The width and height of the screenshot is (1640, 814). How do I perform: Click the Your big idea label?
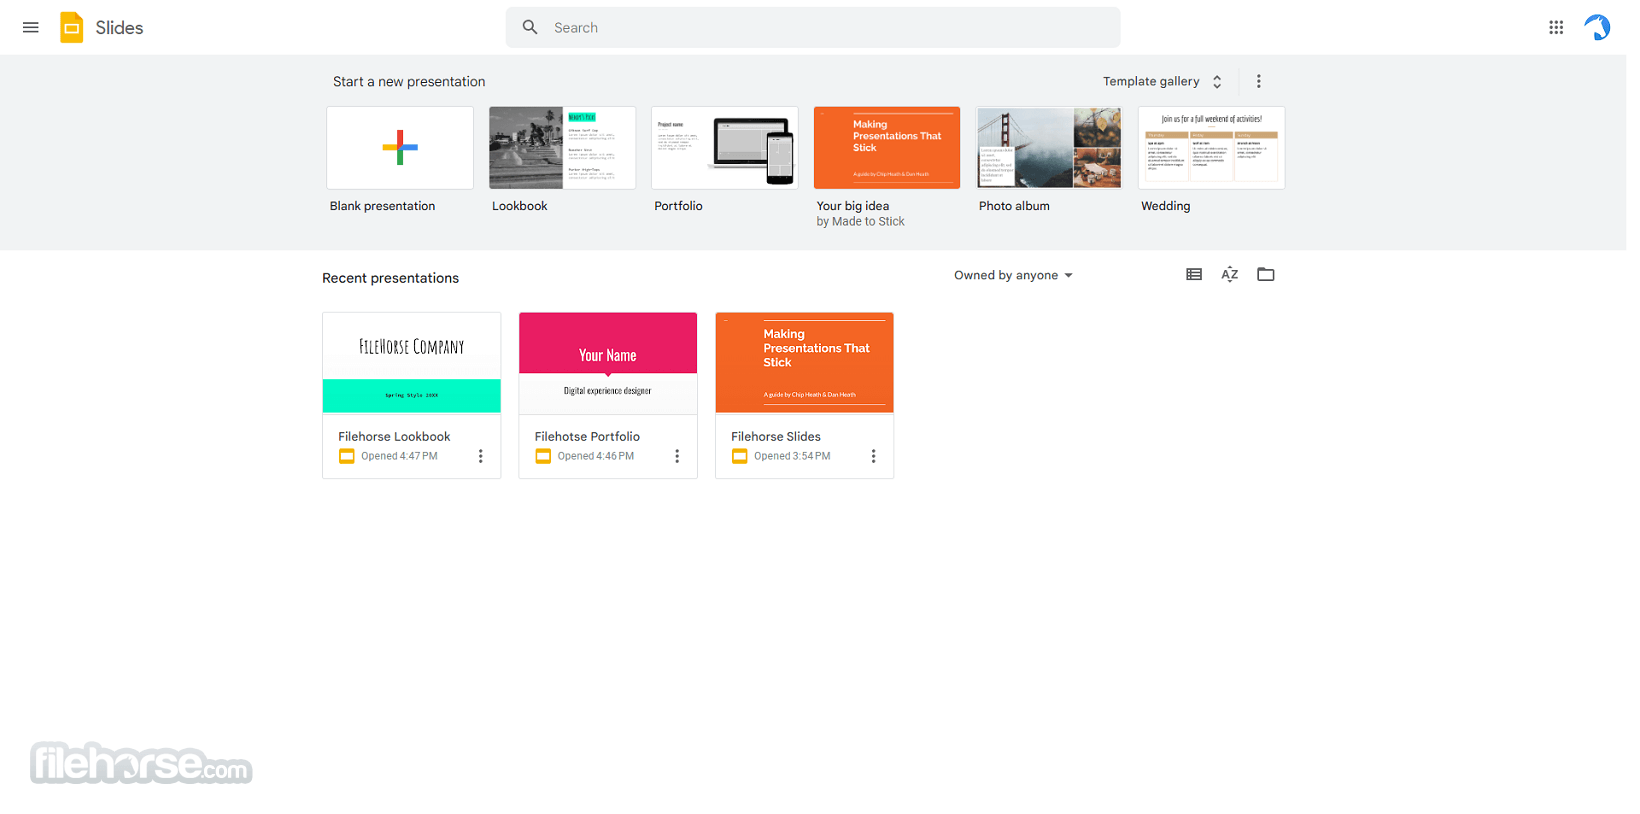click(x=853, y=206)
